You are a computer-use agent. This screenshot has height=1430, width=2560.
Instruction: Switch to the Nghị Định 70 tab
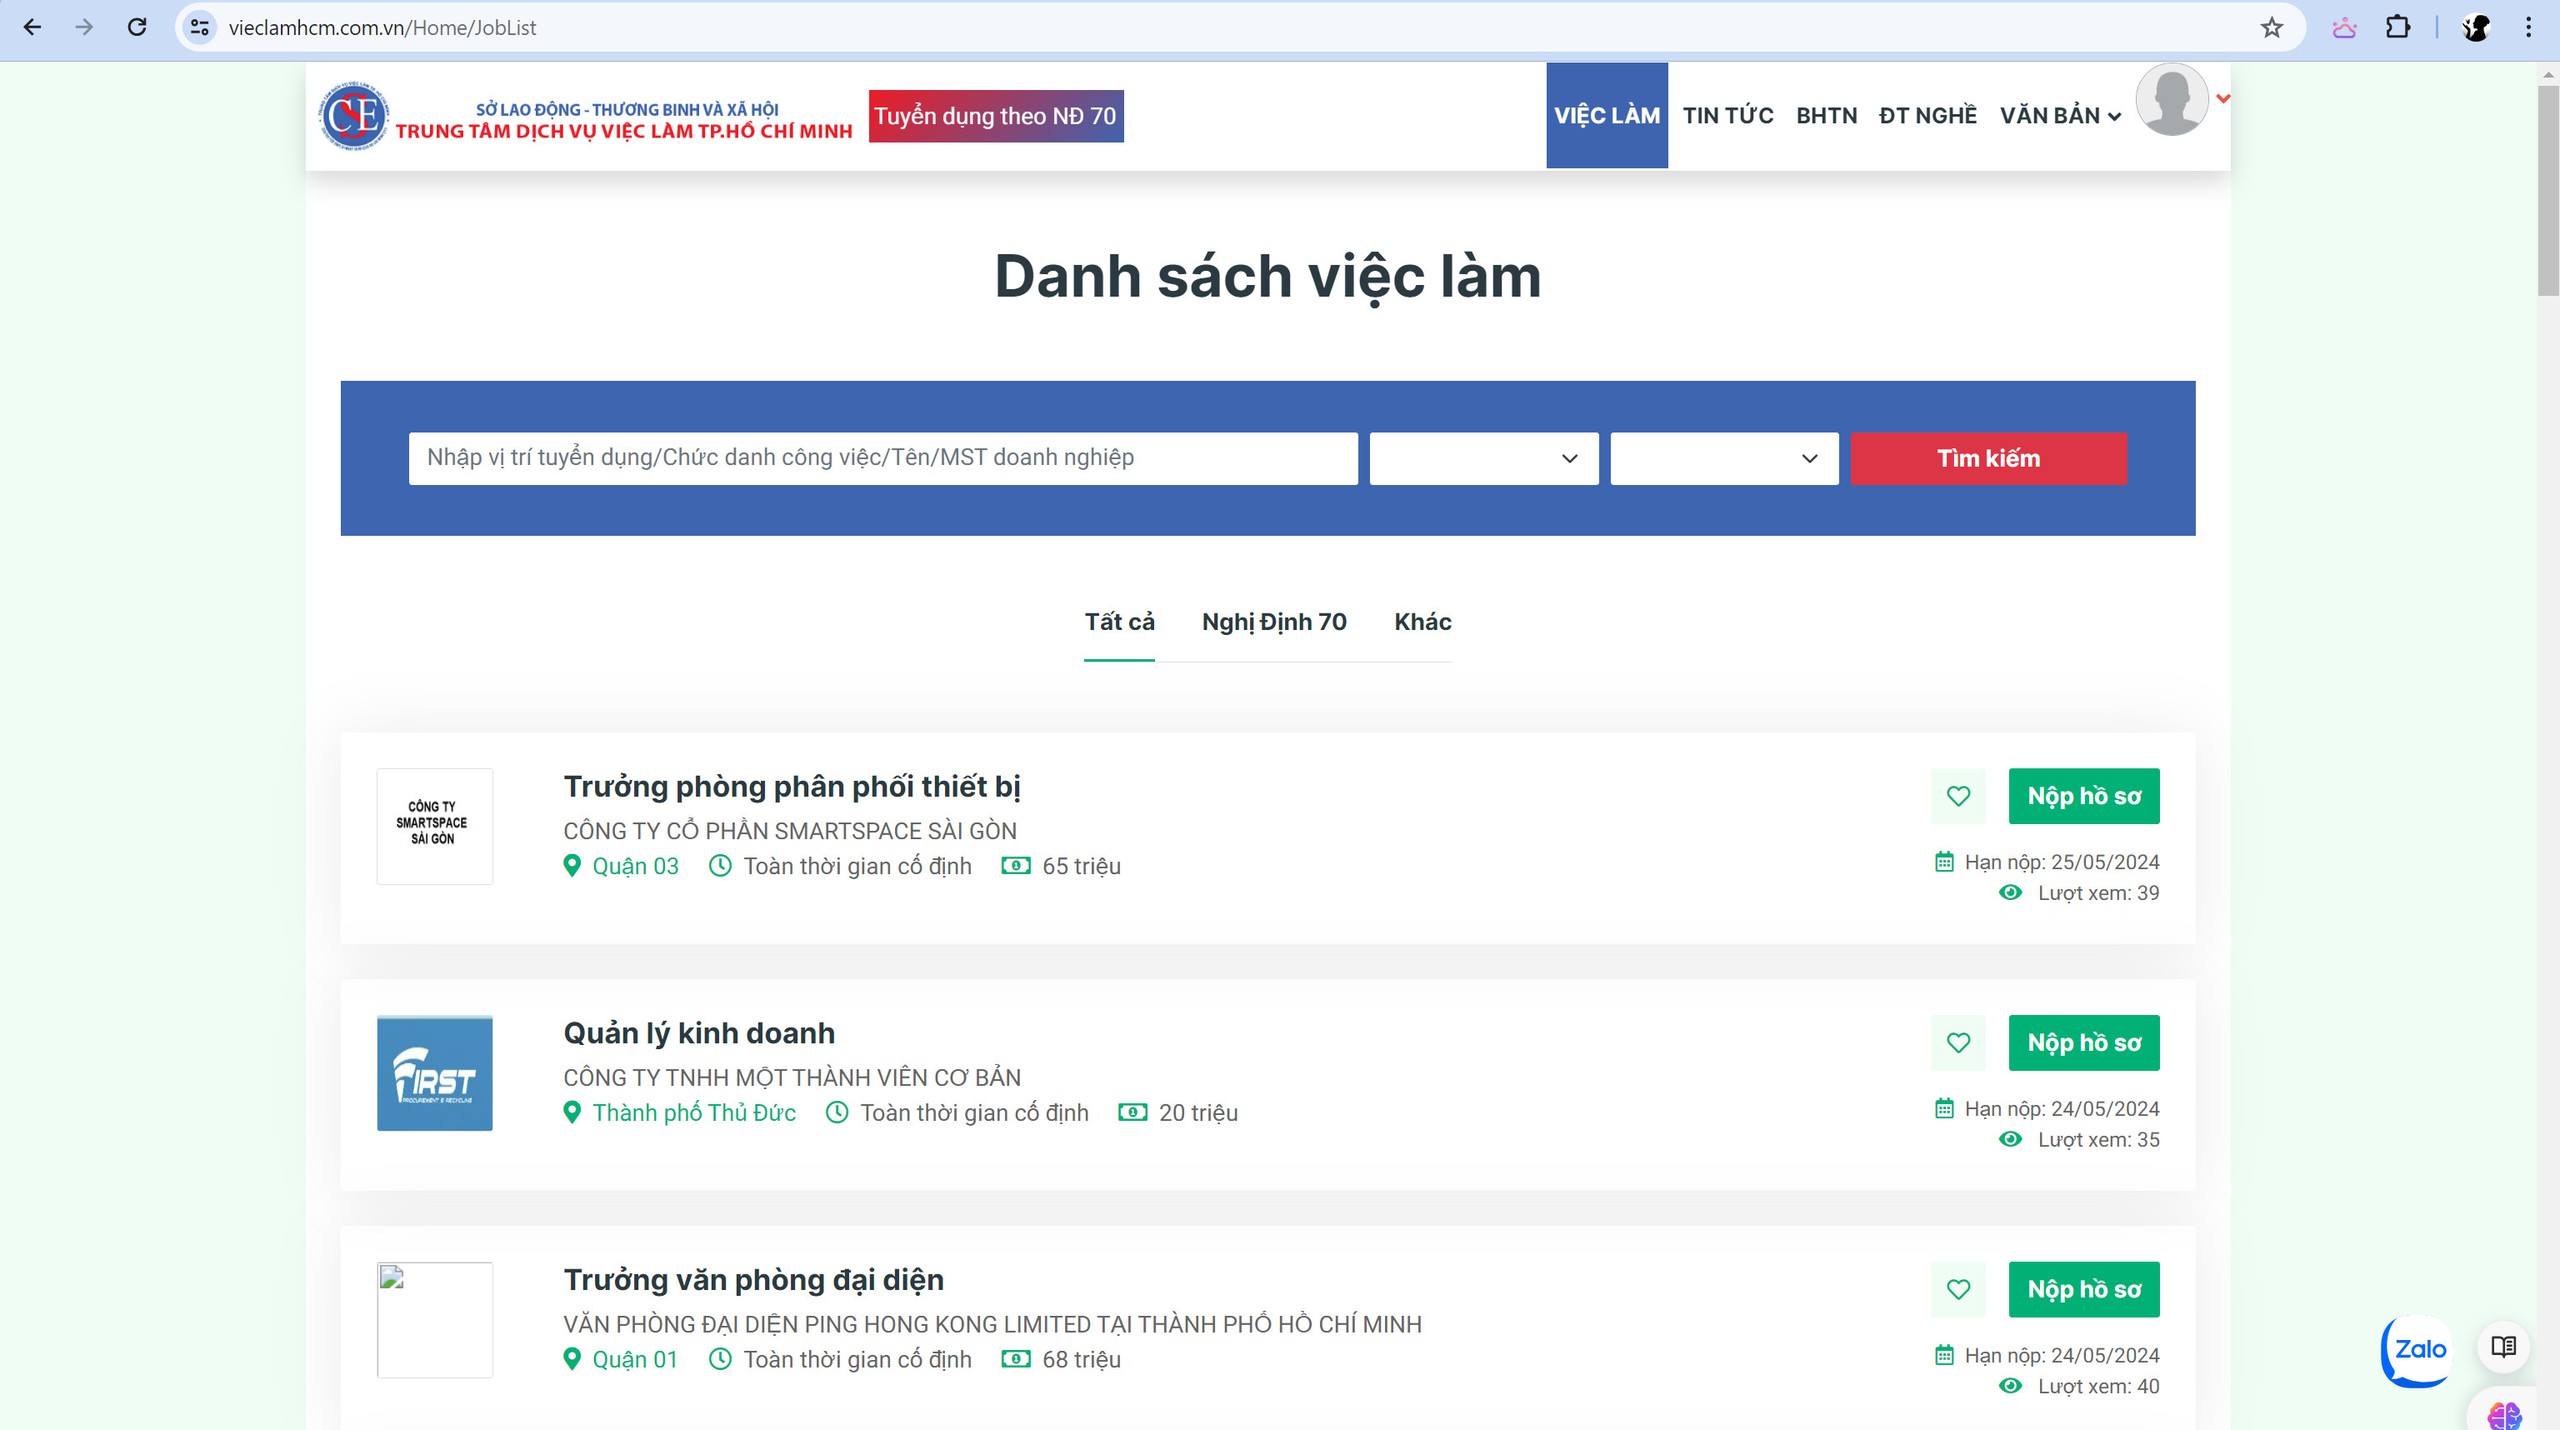point(1274,622)
